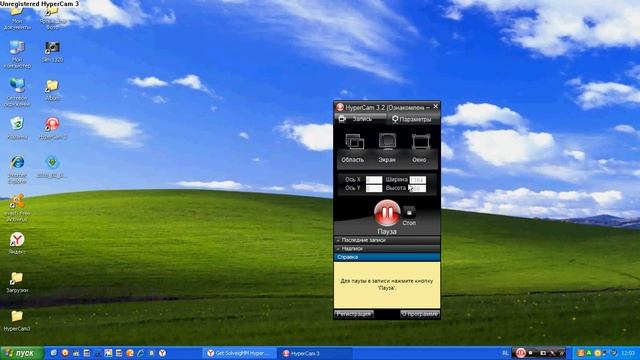Click the Ось X input field
This screenshot has width=640, height=360.
[x=373, y=180]
